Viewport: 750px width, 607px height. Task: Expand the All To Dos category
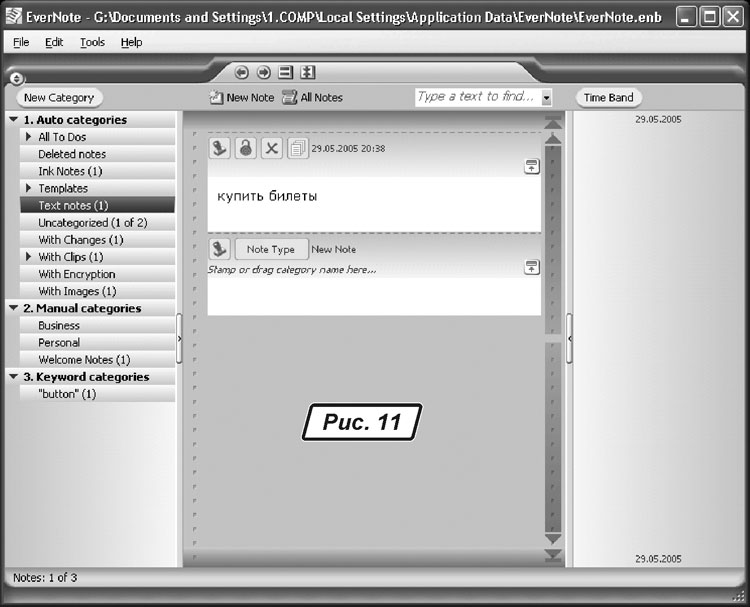[29, 137]
